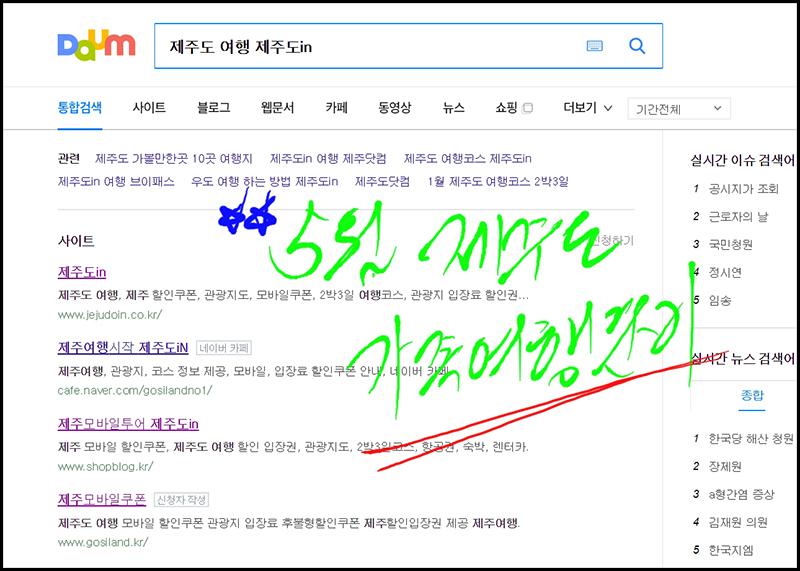The image size is (800, 571).
Task: Open the 제주도in site result title
Action: point(82,272)
